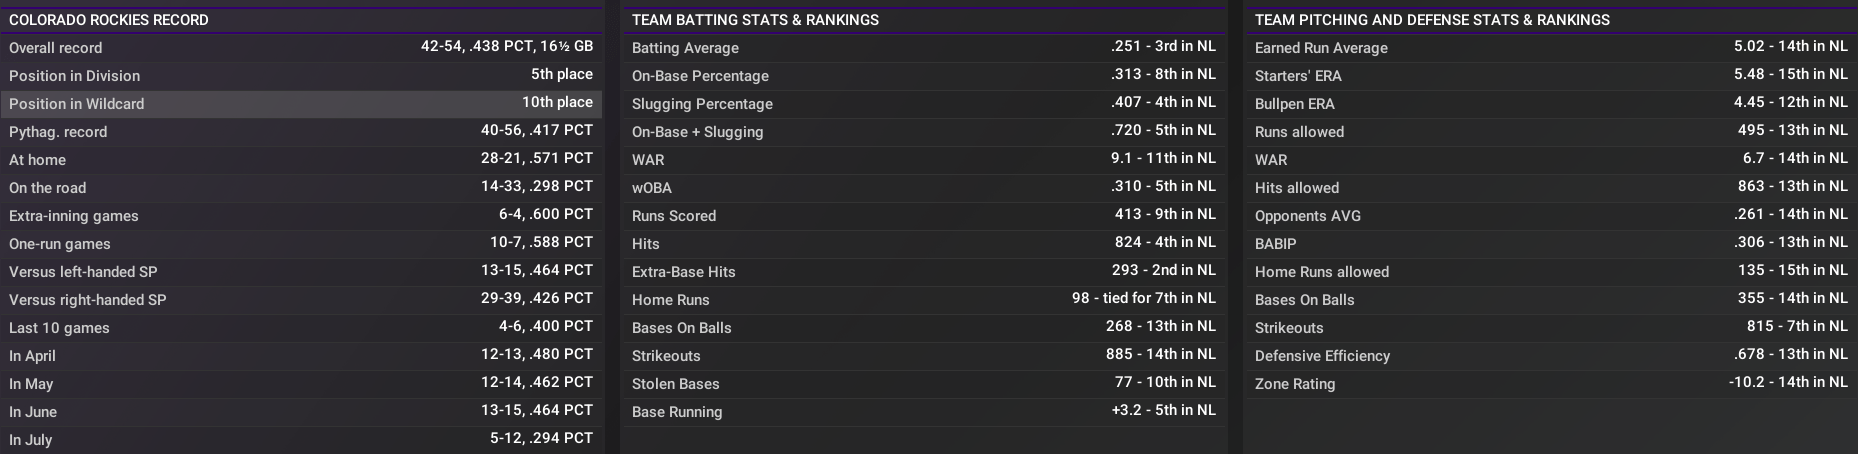Click the Last 10 games row
Image resolution: width=1858 pixels, height=454 pixels.
pyautogui.click(x=300, y=328)
